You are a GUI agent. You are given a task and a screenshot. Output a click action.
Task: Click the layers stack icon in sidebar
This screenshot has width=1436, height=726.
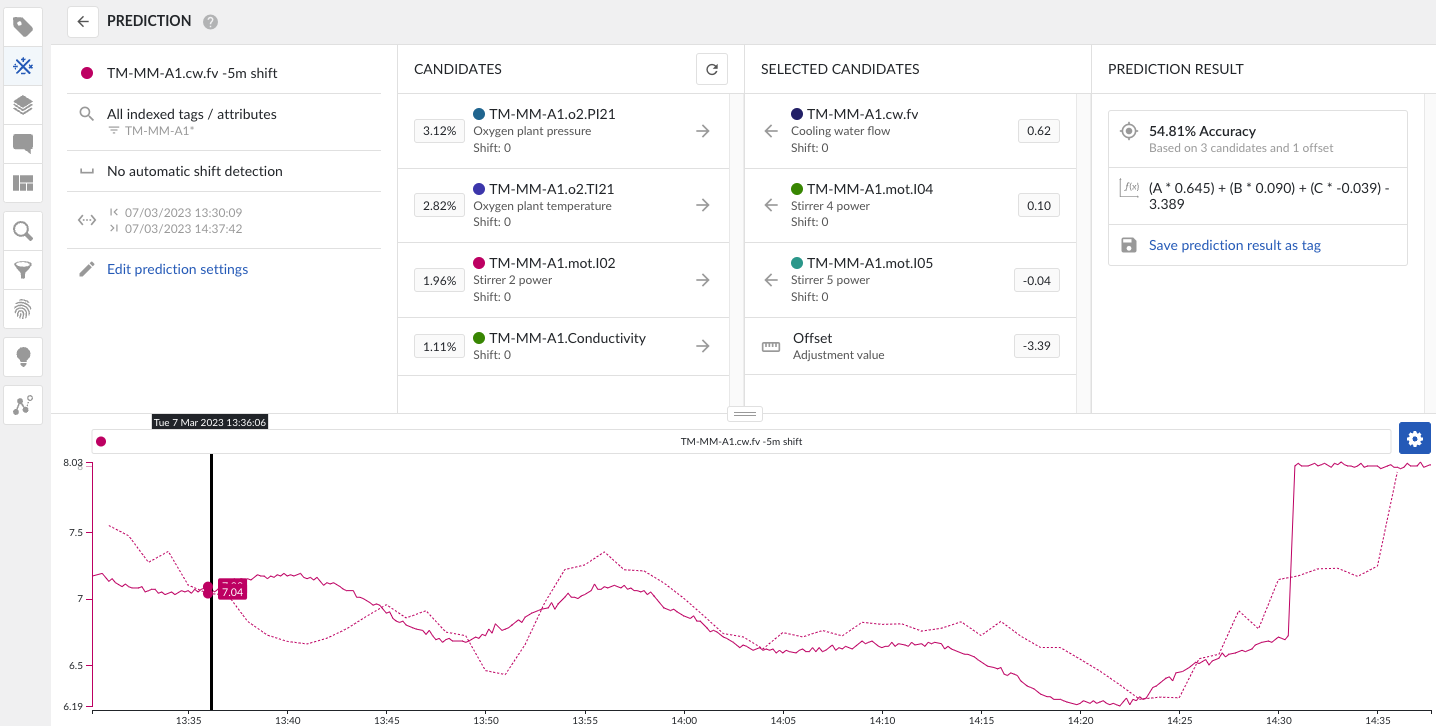[23, 104]
